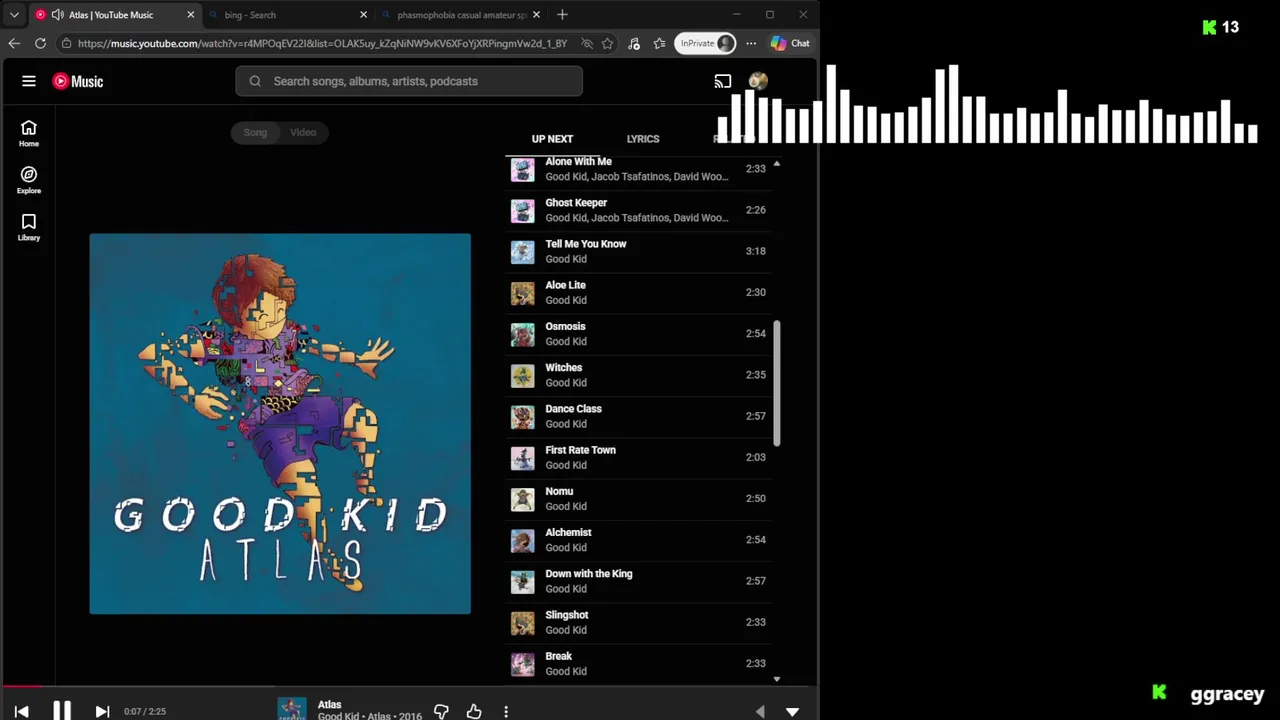Screen dimensions: 1280x720
Task: Skip to the next track
Action: [102, 711]
